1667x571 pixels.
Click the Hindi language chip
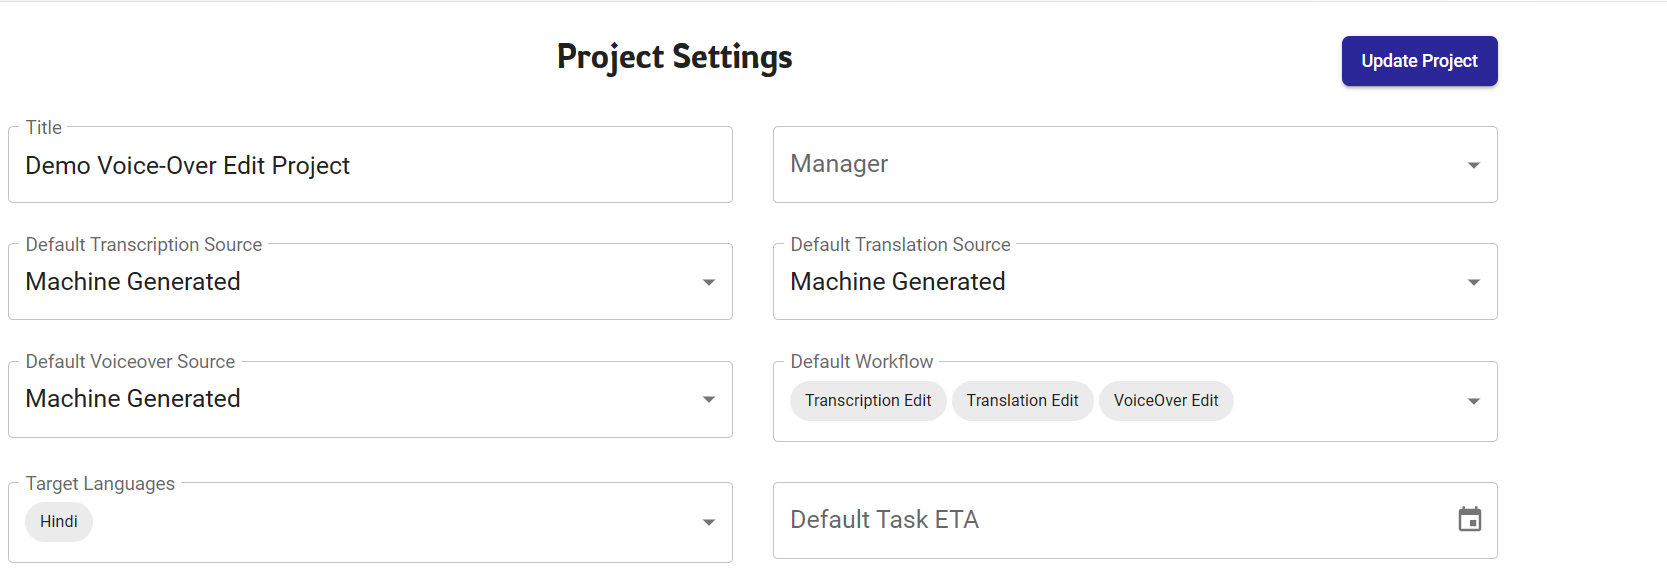point(59,522)
